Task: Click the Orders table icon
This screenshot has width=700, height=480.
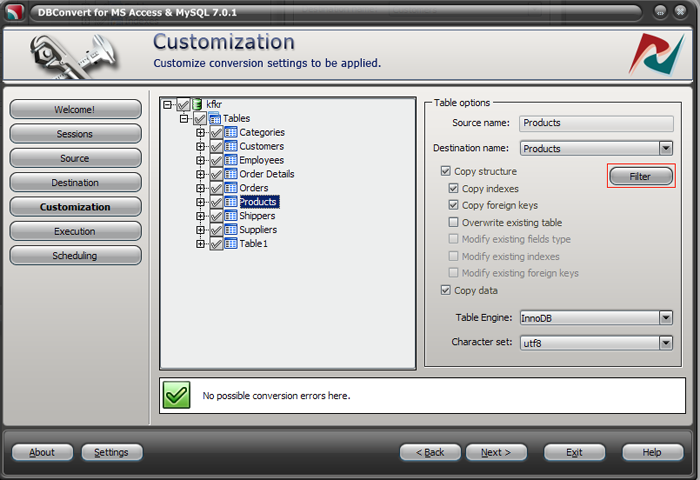Action: pos(231,188)
